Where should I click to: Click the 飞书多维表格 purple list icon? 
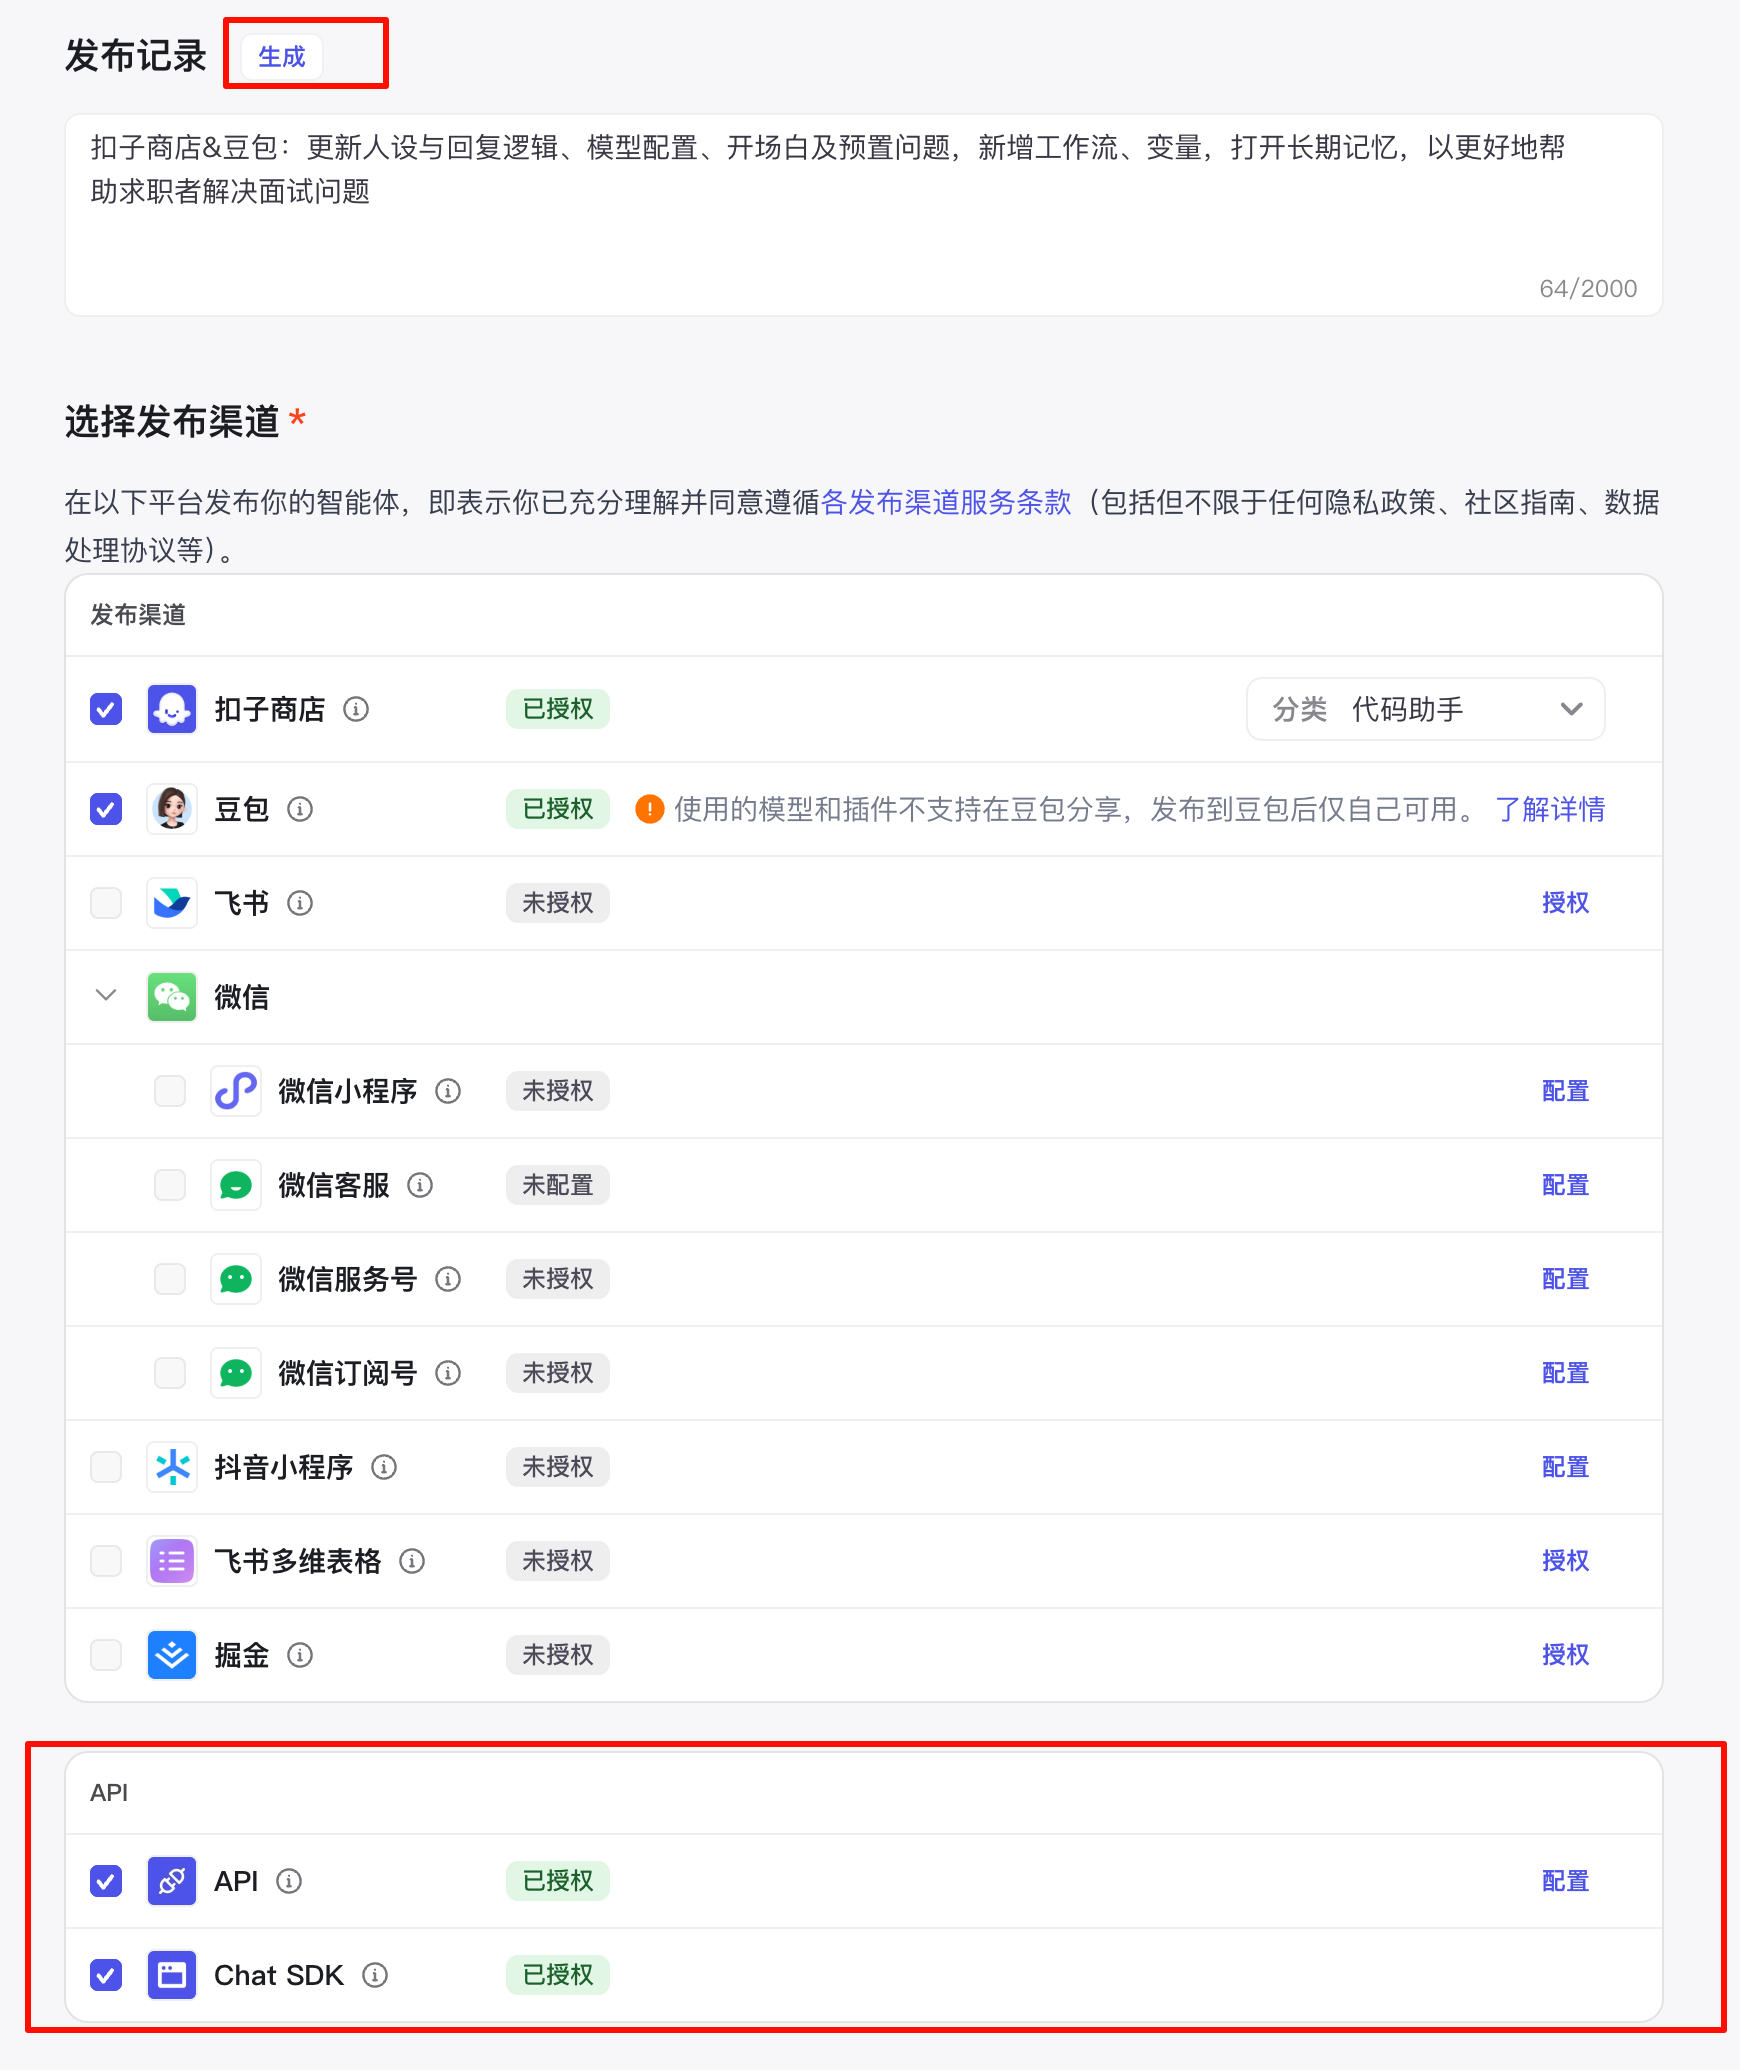click(172, 1561)
